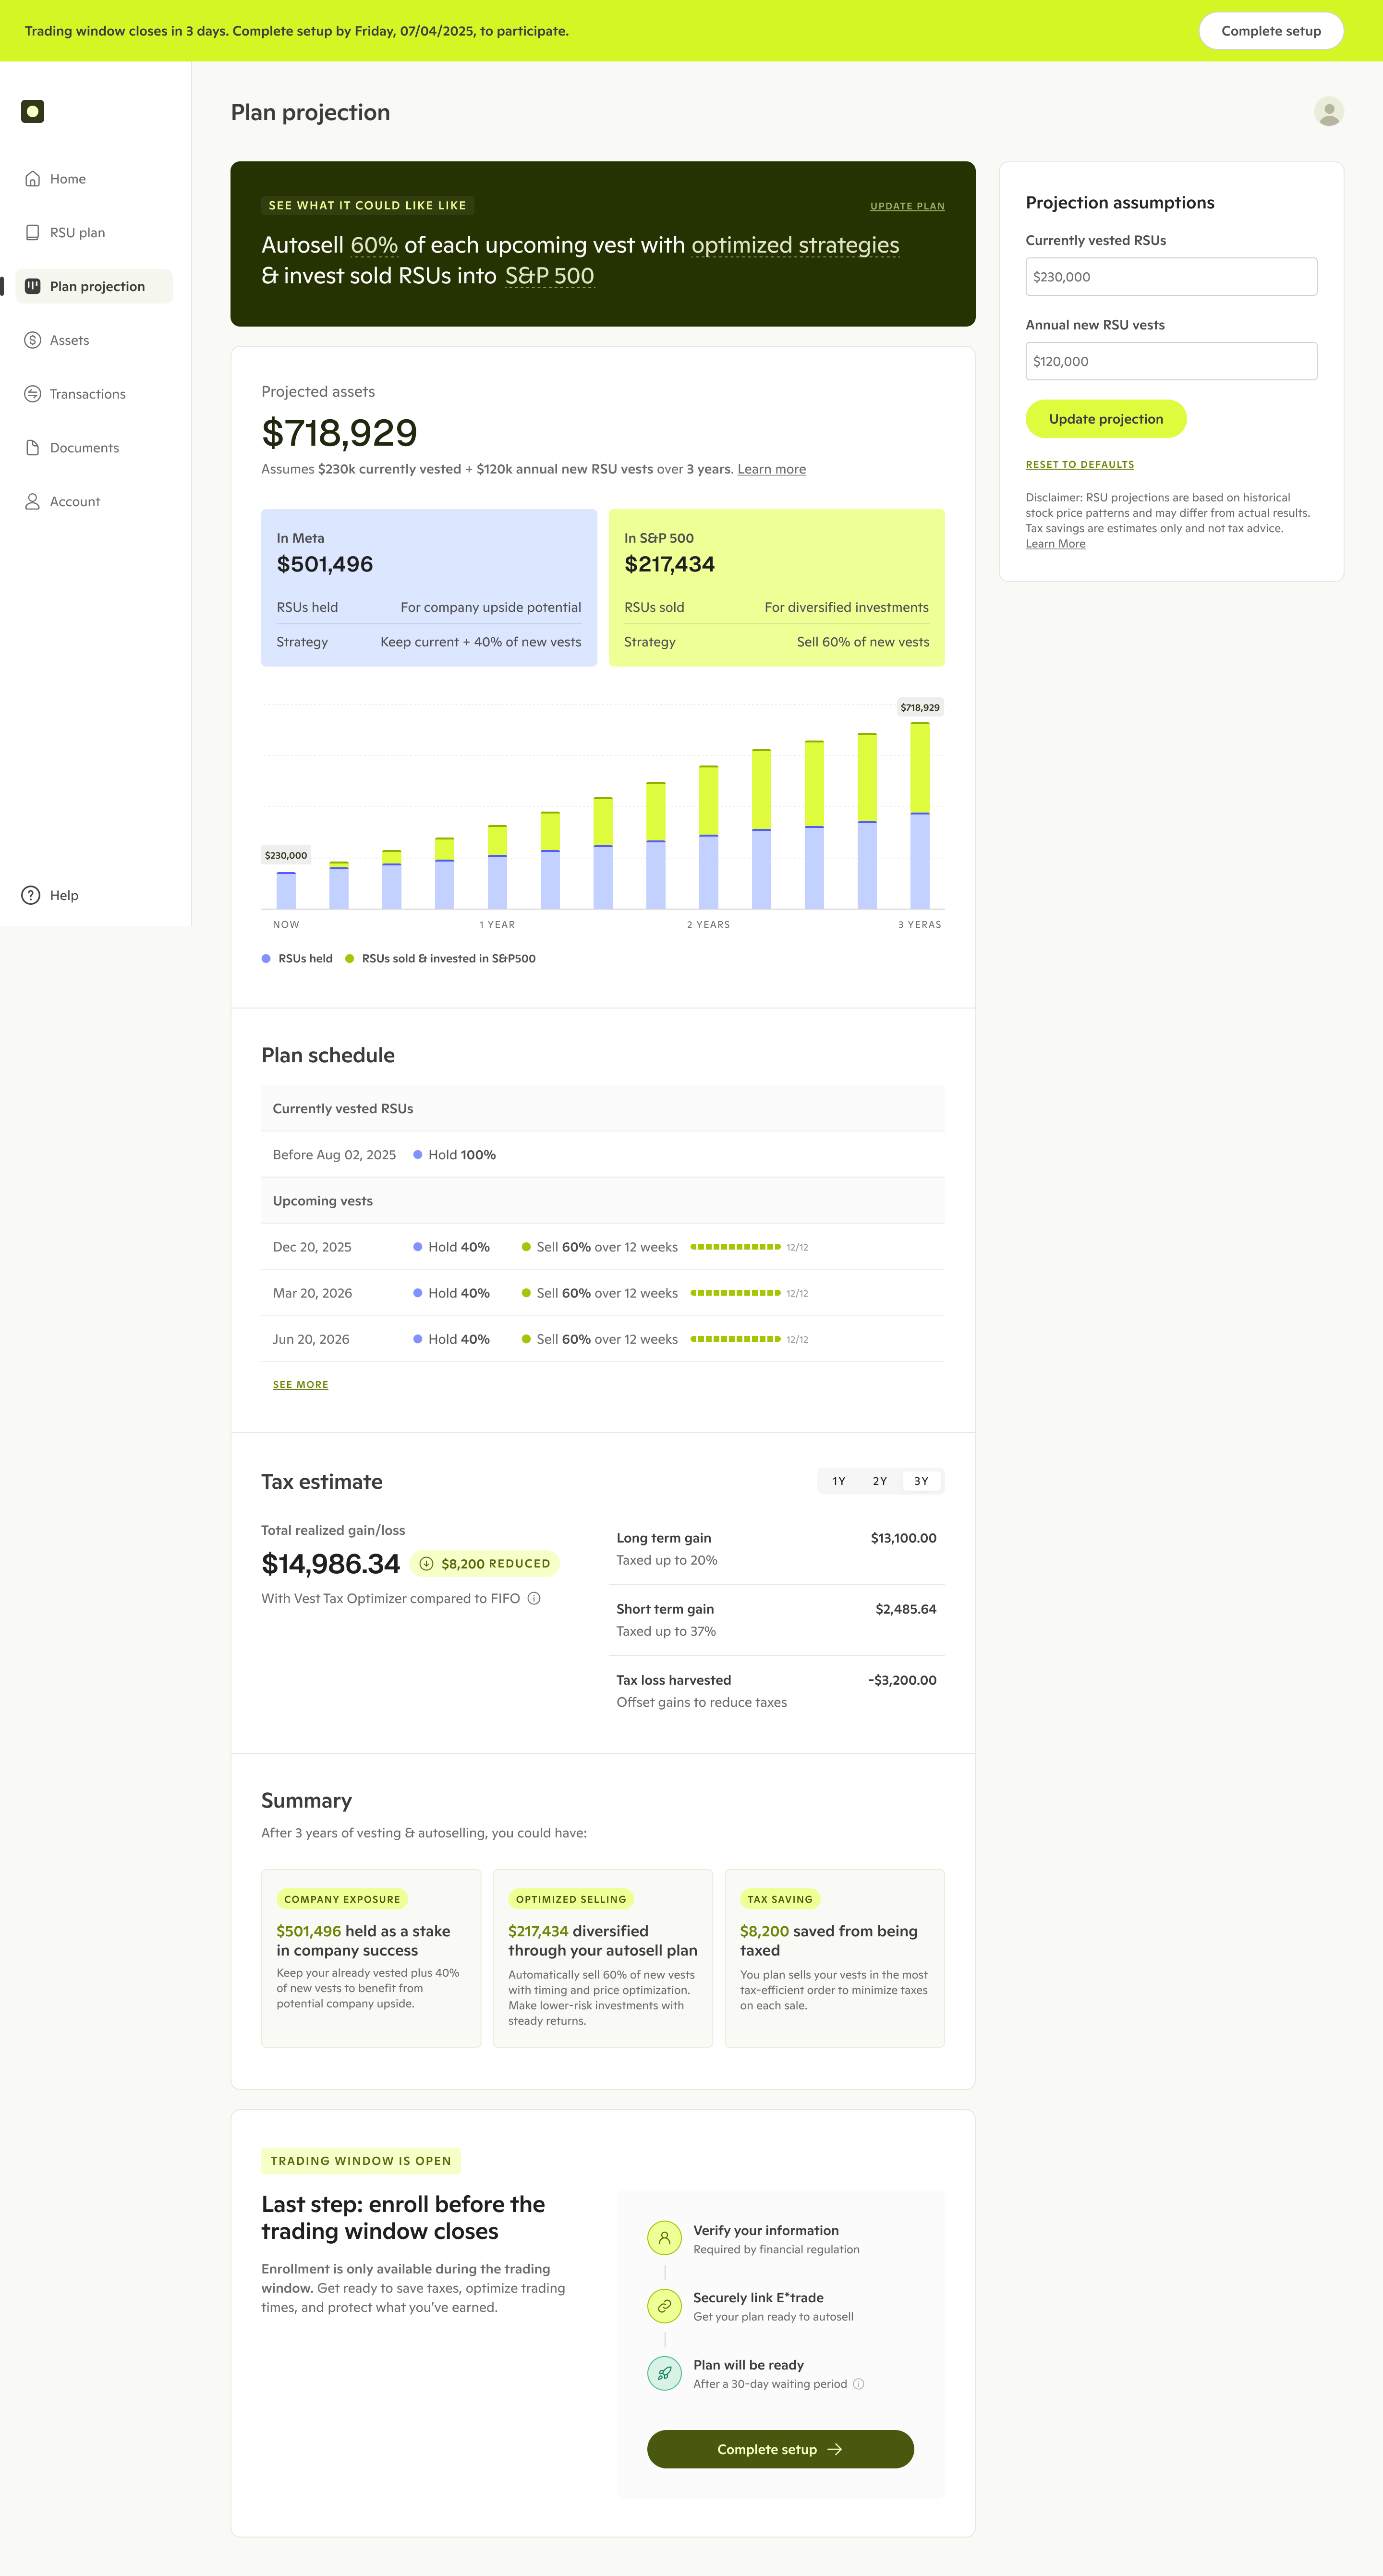Click Reset to Defaults link
The image size is (1383, 2576).
[1079, 465]
